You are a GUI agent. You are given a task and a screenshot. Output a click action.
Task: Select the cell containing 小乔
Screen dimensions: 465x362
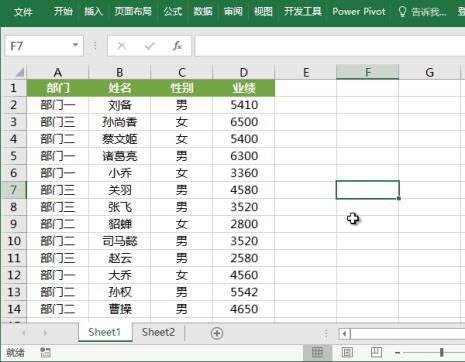point(120,173)
